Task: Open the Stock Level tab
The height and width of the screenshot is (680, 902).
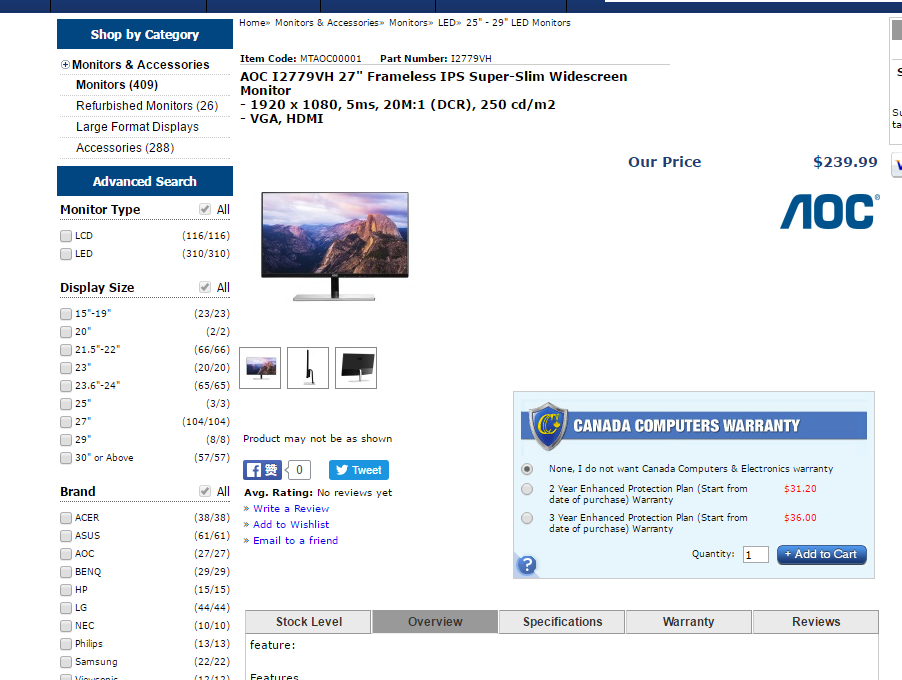Action: tap(308, 622)
